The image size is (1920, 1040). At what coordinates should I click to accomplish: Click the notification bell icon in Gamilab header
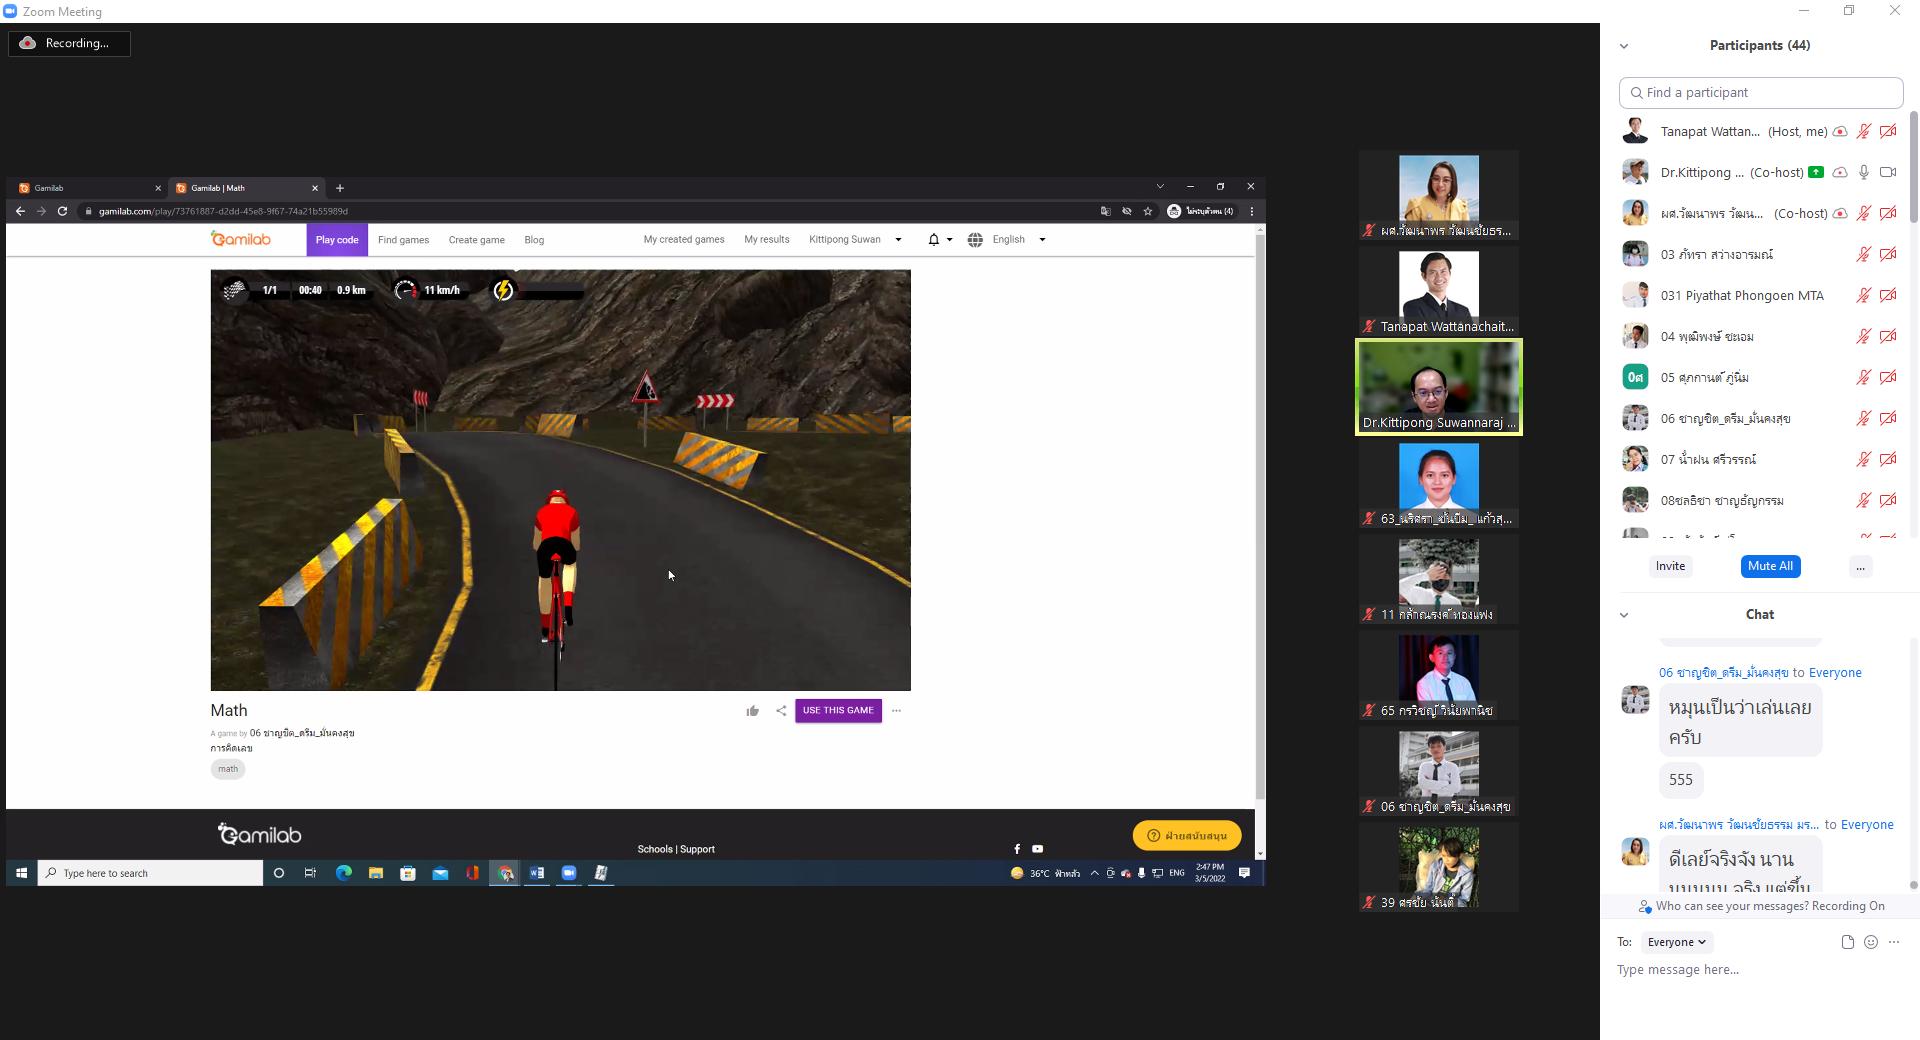pos(933,240)
